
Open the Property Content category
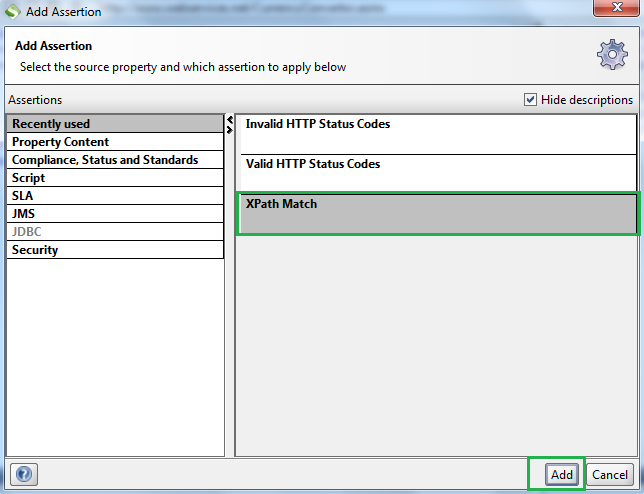(x=115, y=142)
